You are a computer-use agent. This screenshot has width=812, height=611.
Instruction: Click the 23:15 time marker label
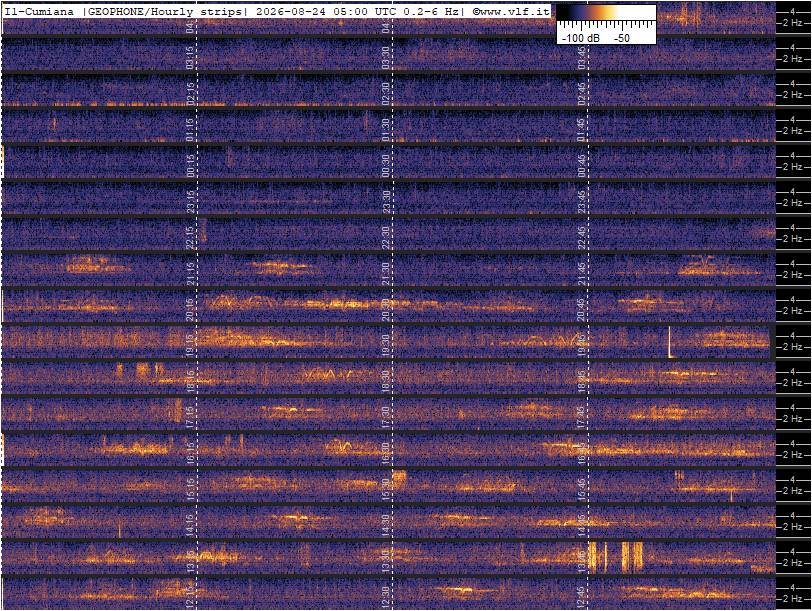pos(190,201)
